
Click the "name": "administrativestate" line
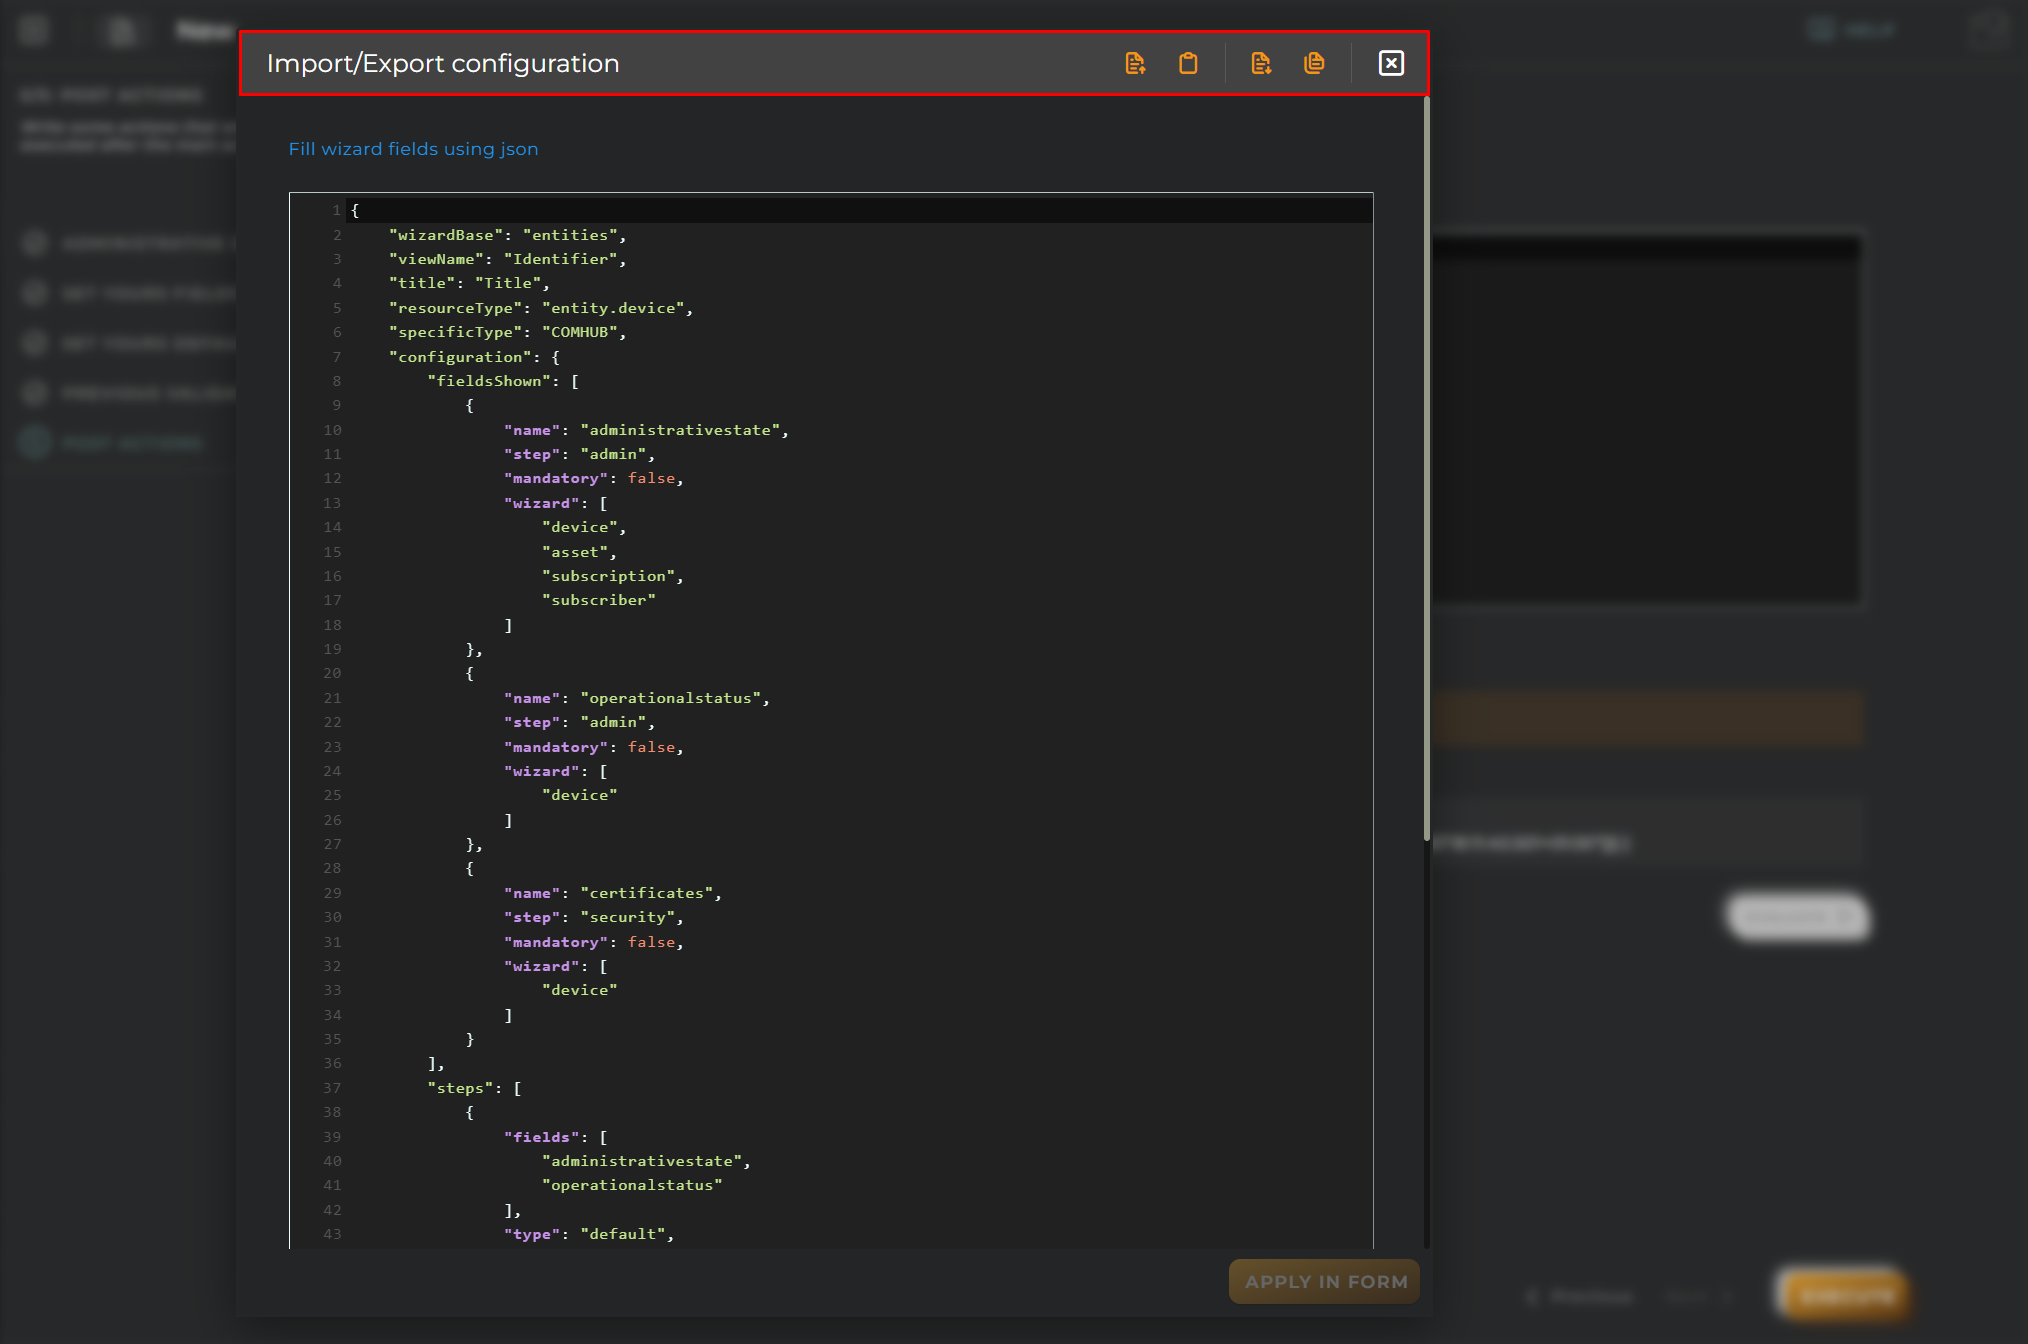pos(647,430)
